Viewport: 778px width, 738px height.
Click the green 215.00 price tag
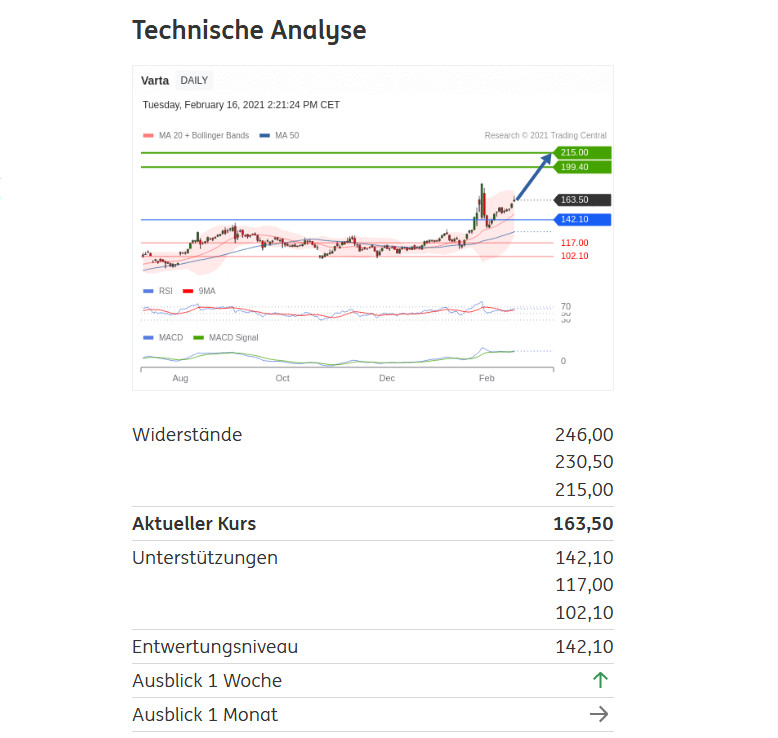tap(581, 152)
